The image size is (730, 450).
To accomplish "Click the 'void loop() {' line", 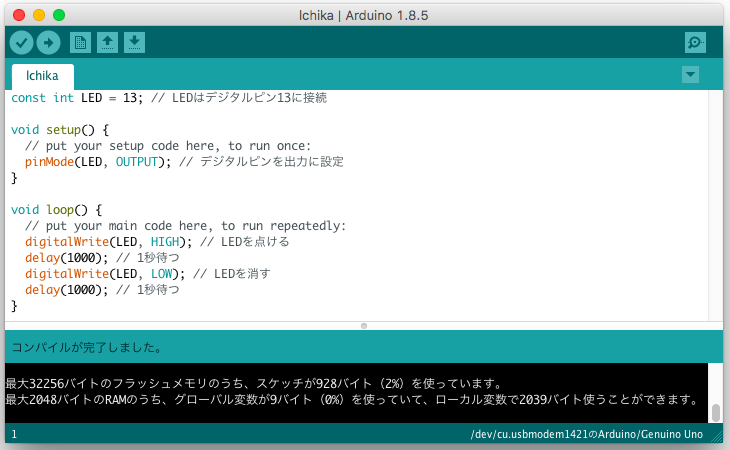I will point(56,210).
